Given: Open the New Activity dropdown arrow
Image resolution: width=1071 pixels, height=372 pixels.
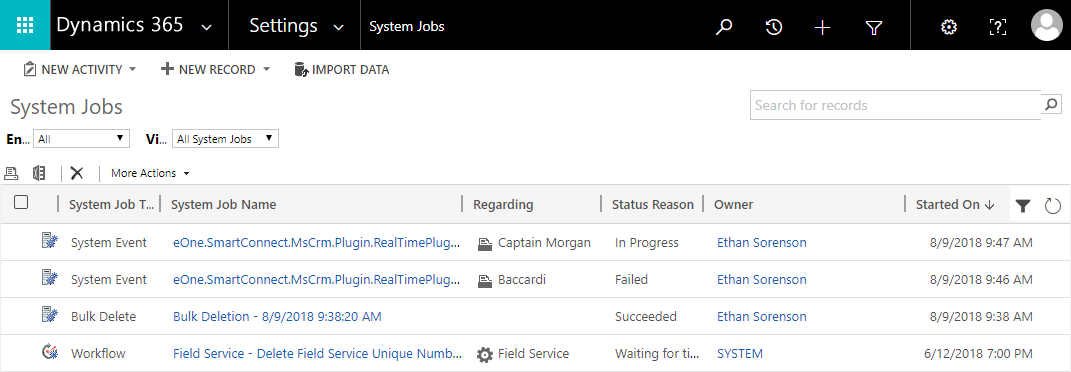Looking at the screenshot, I should pyautogui.click(x=133, y=70).
